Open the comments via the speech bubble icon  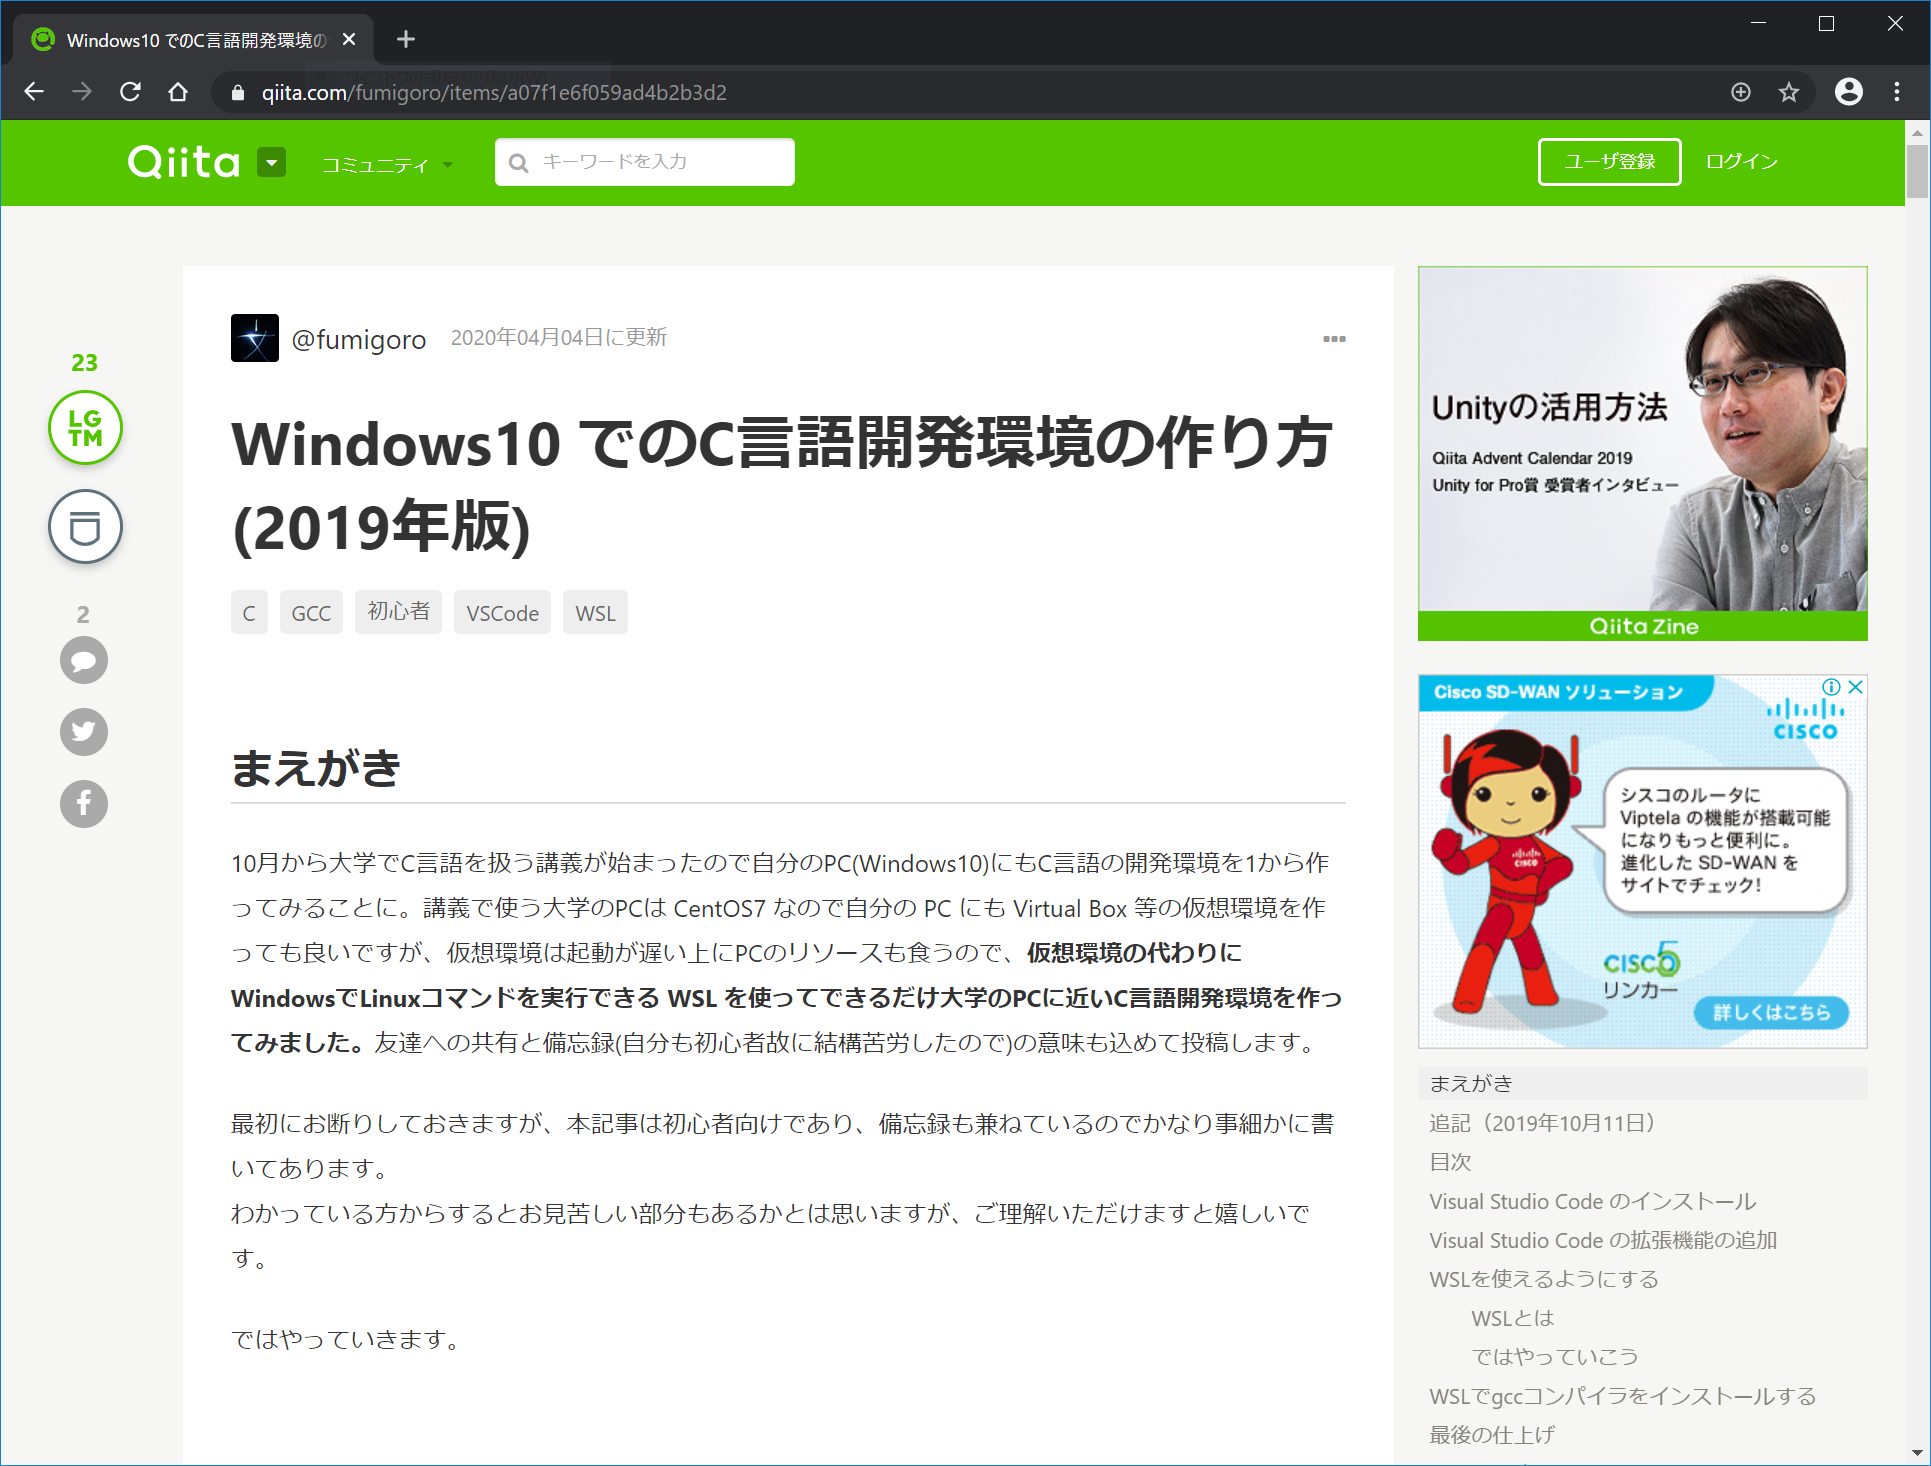[x=84, y=660]
